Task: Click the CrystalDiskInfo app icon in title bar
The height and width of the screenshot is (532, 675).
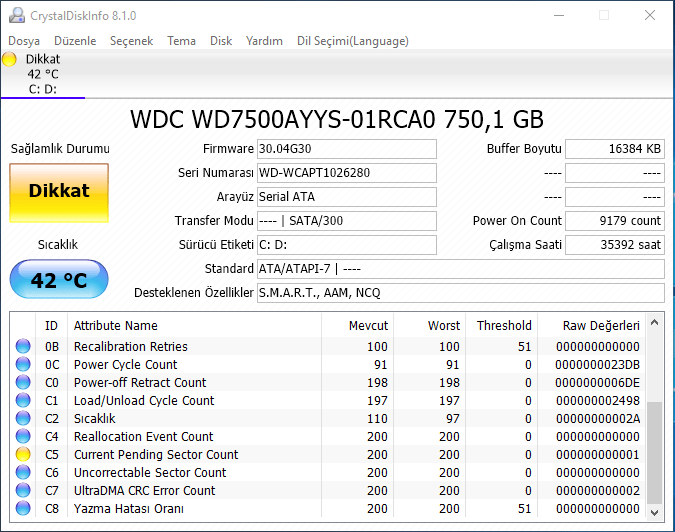Action: [17, 15]
